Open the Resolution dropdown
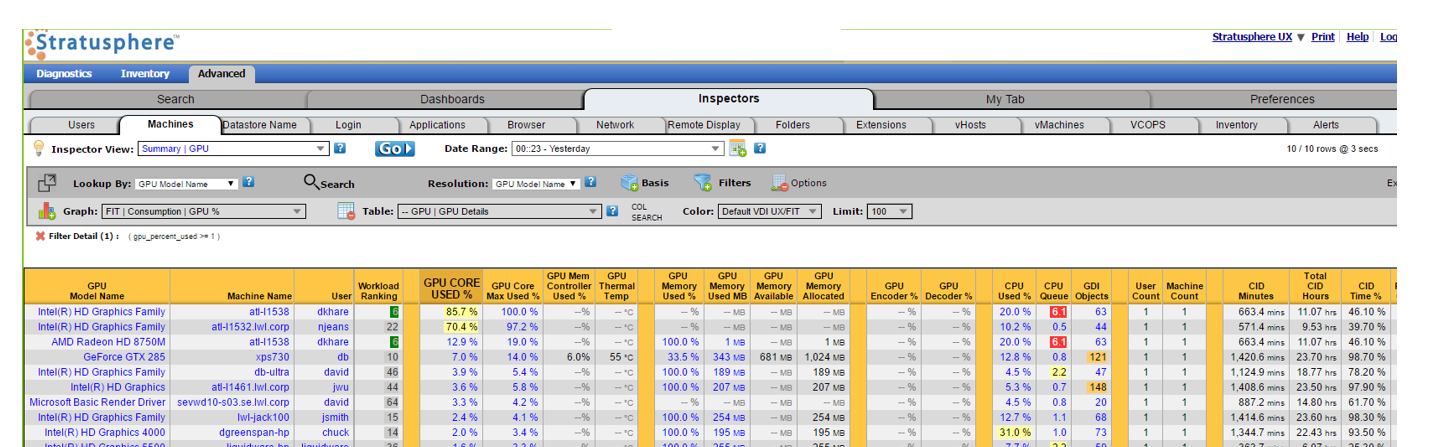 pos(536,183)
